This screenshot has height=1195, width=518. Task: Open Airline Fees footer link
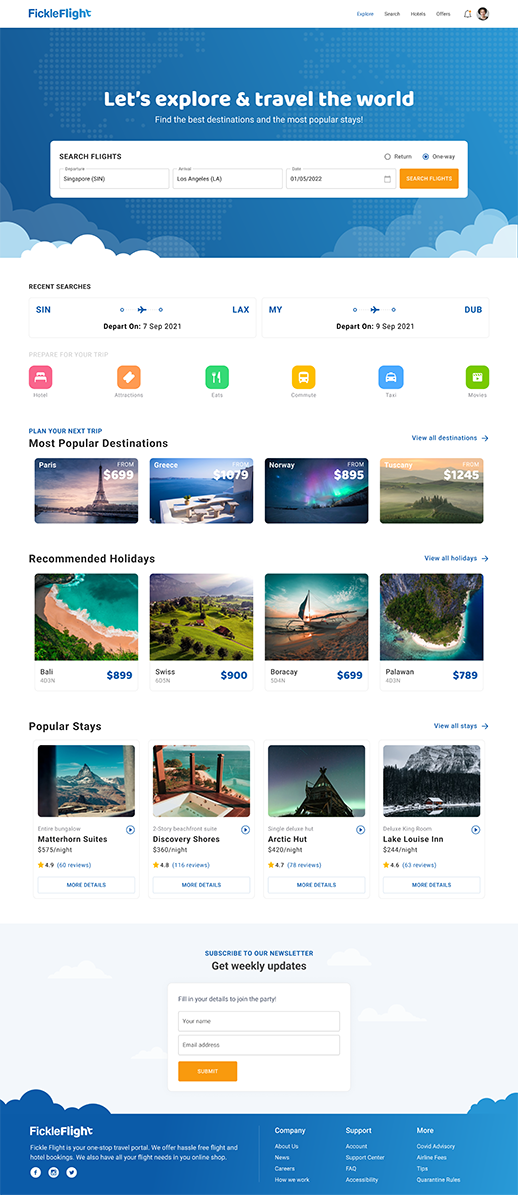tap(432, 1158)
